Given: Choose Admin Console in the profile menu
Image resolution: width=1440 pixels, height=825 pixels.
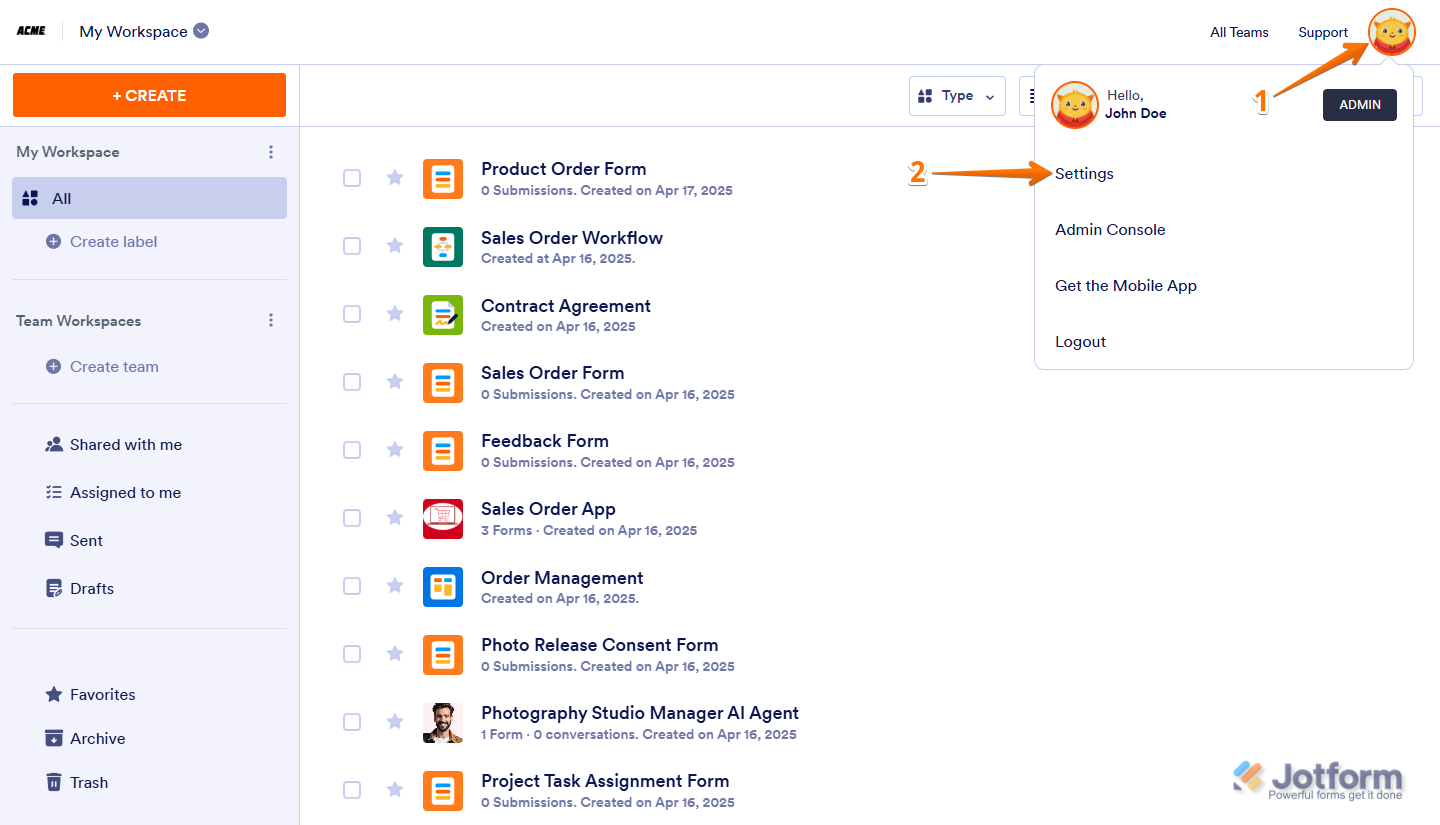Looking at the screenshot, I should click(x=1110, y=230).
